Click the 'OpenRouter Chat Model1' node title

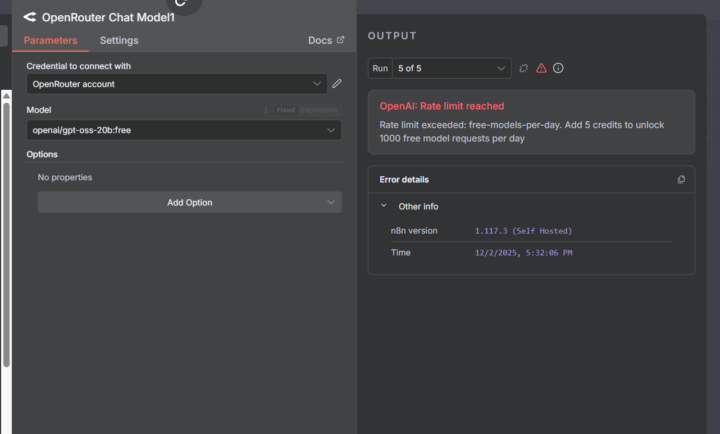coord(108,17)
